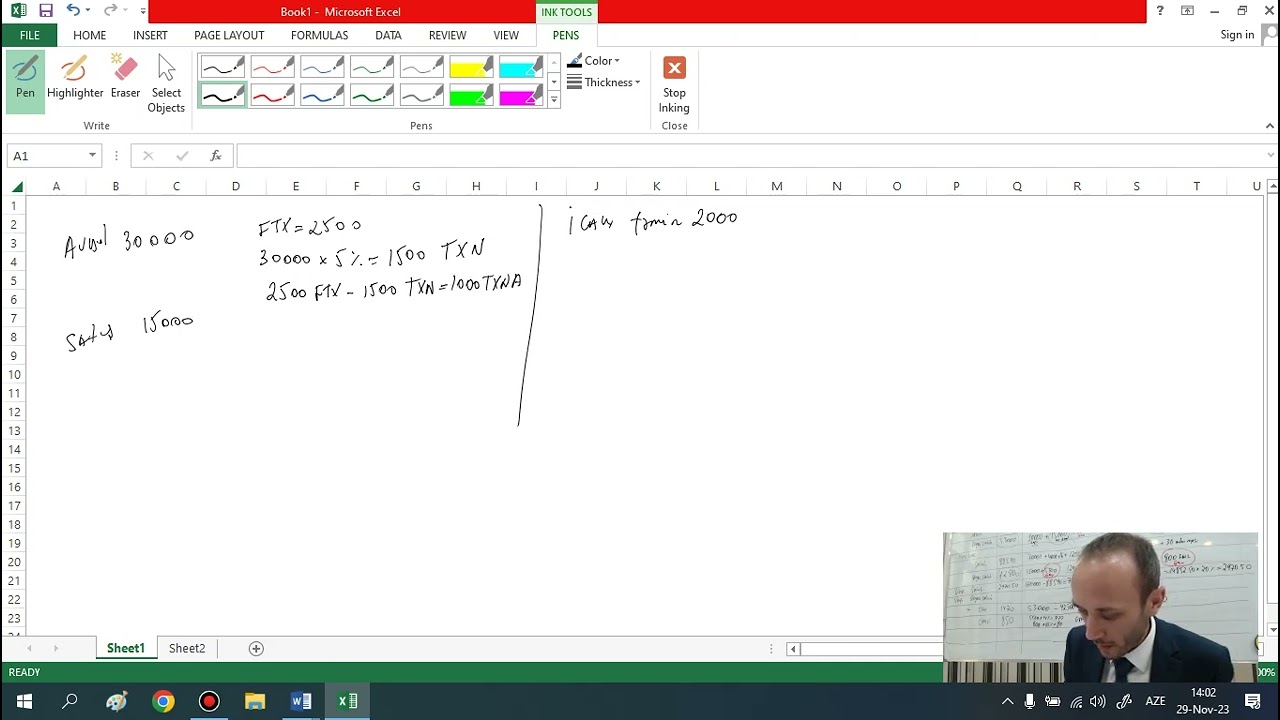Add a new sheet with plus button
The height and width of the screenshot is (720, 1280).
(x=256, y=648)
